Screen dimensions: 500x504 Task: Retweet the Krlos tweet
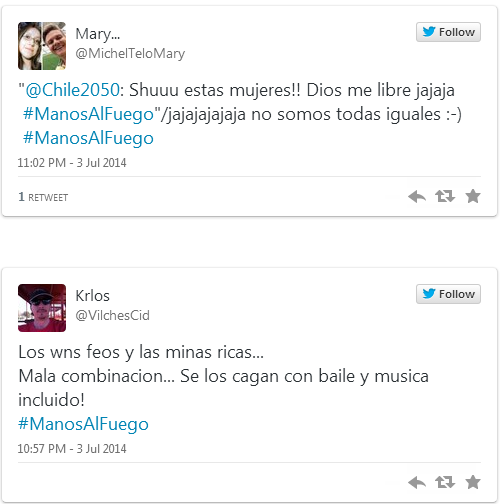click(445, 482)
